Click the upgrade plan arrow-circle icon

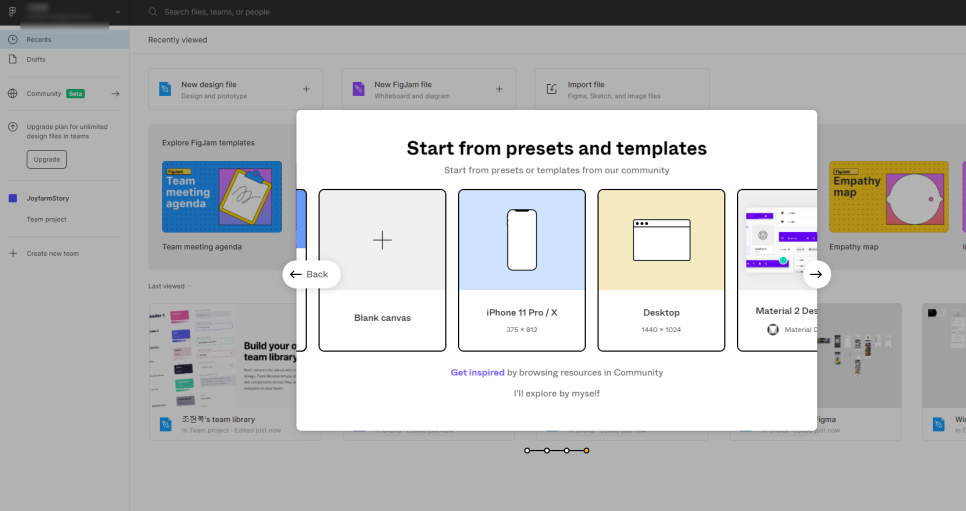[x=13, y=127]
